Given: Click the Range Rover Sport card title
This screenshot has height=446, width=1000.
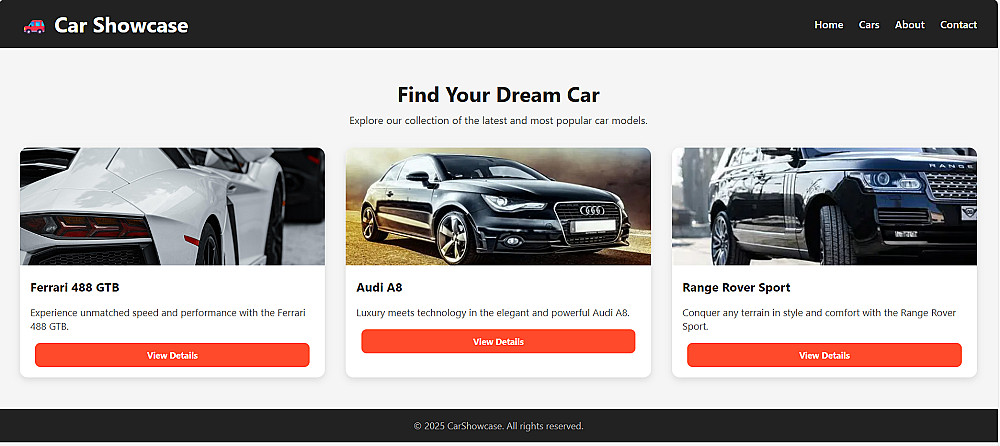Looking at the screenshot, I should tap(736, 288).
